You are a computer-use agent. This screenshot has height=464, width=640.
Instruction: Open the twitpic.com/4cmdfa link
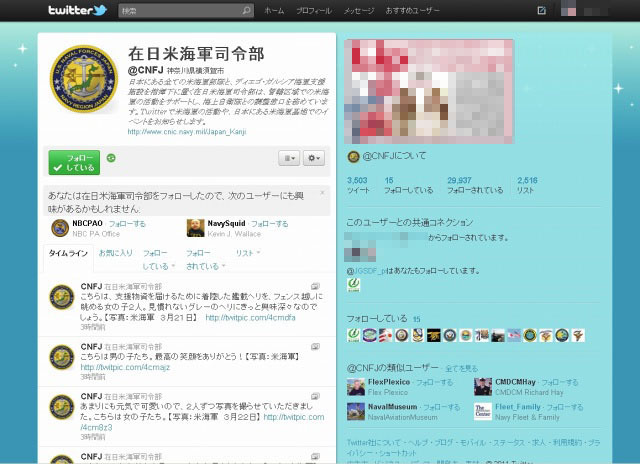click(250, 317)
